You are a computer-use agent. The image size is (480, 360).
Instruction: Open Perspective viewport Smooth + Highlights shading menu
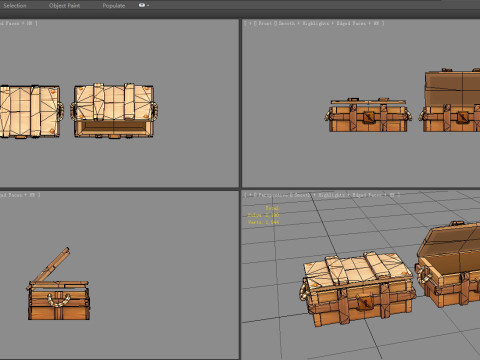coord(318,195)
